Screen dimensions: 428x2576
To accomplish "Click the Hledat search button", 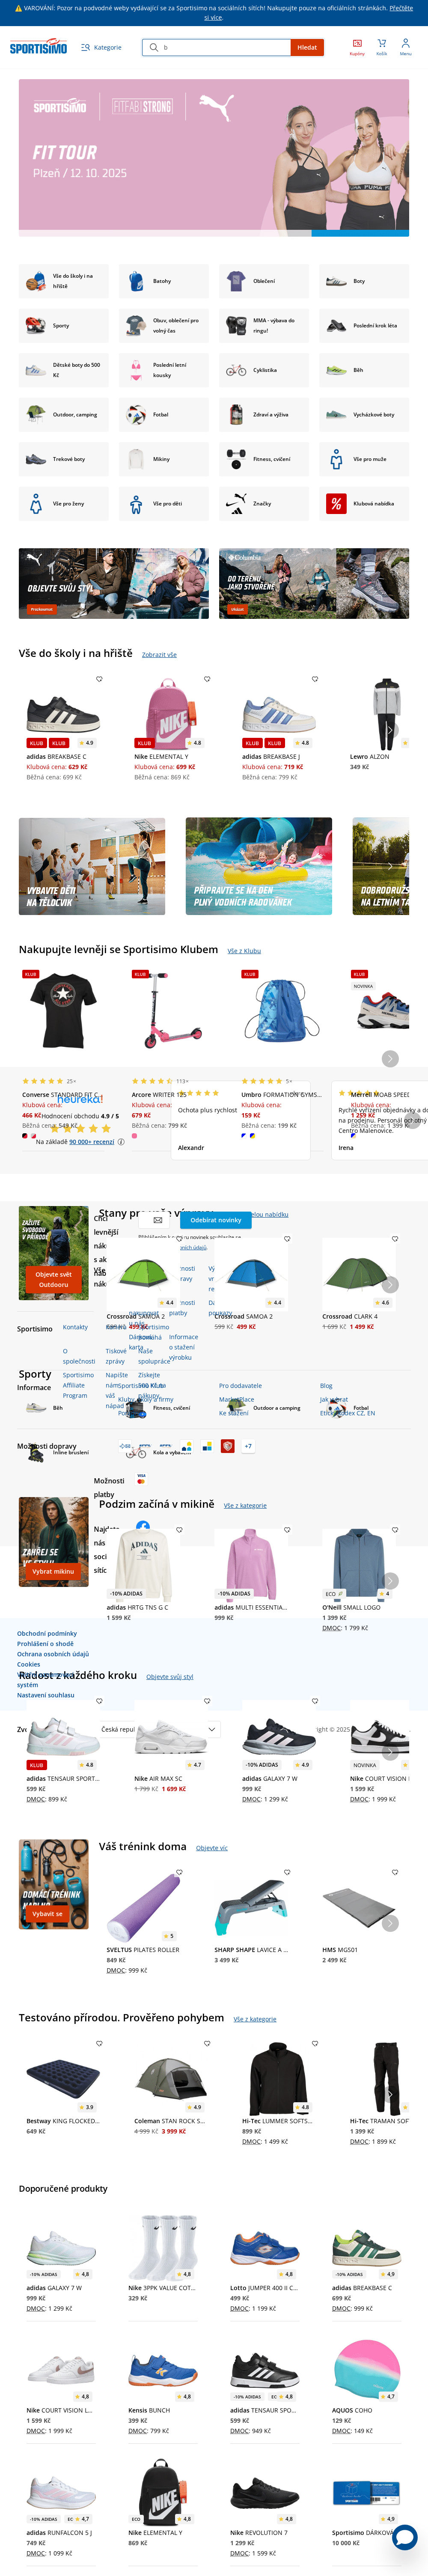I will (x=307, y=47).
